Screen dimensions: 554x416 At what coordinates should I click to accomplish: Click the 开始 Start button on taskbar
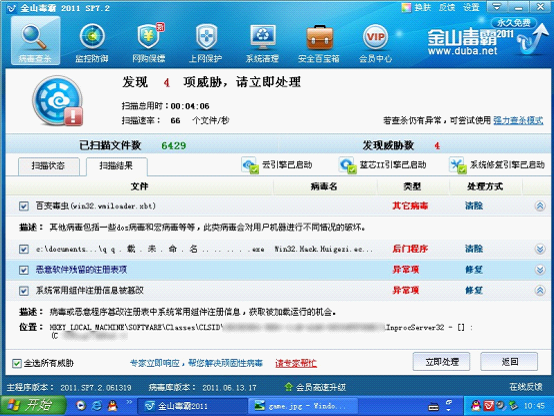(33, 406)
